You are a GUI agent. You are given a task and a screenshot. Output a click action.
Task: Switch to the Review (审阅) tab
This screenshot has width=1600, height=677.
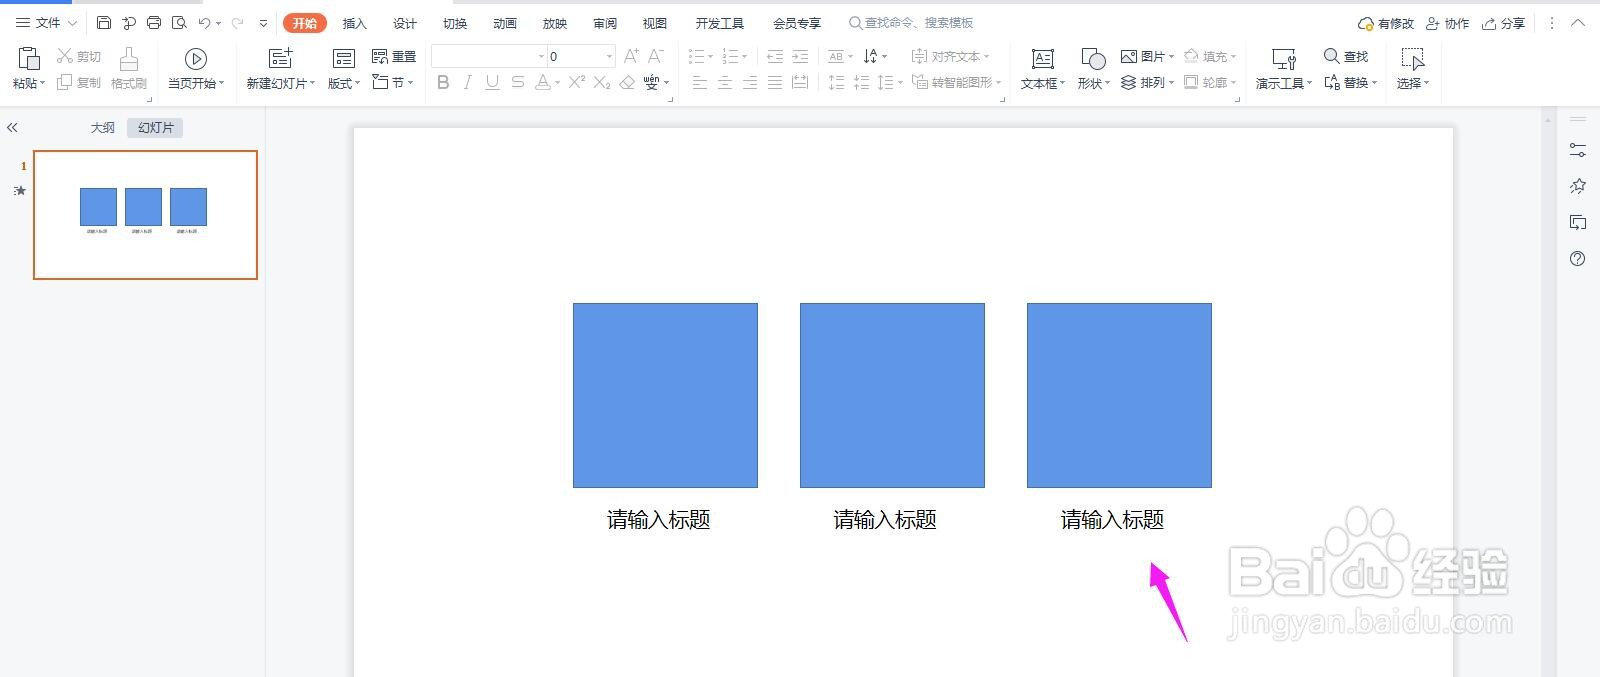pyautogui.click(x=605, y=23)
